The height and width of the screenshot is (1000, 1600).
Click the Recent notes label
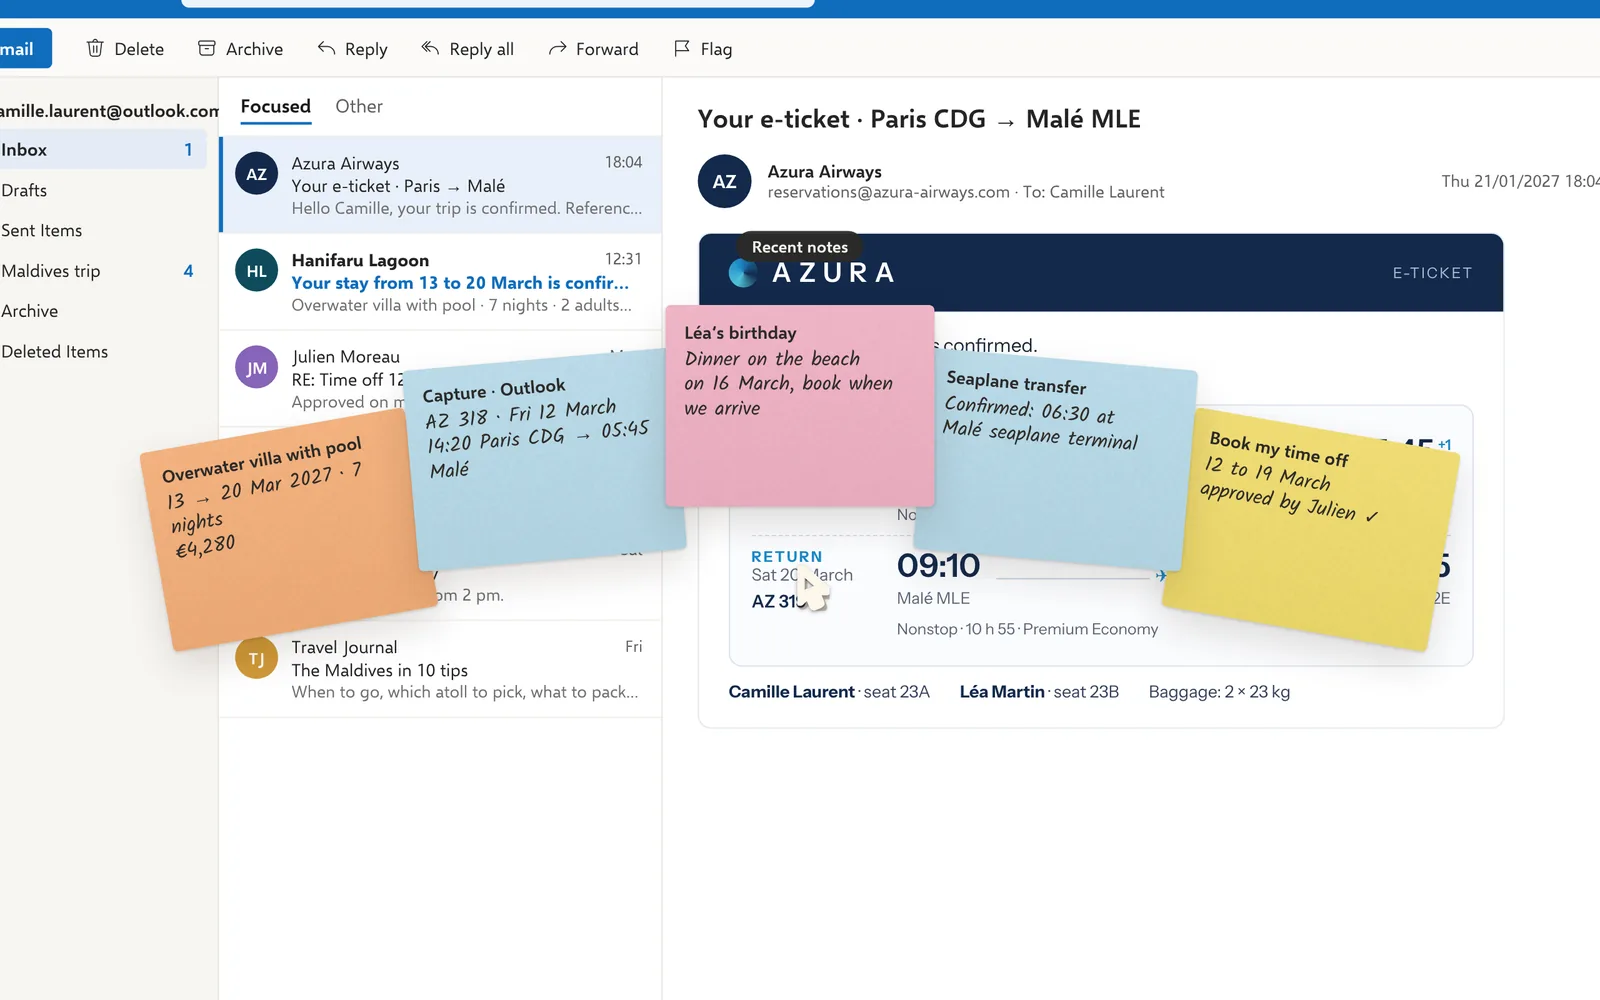click(x=800, y=247)
